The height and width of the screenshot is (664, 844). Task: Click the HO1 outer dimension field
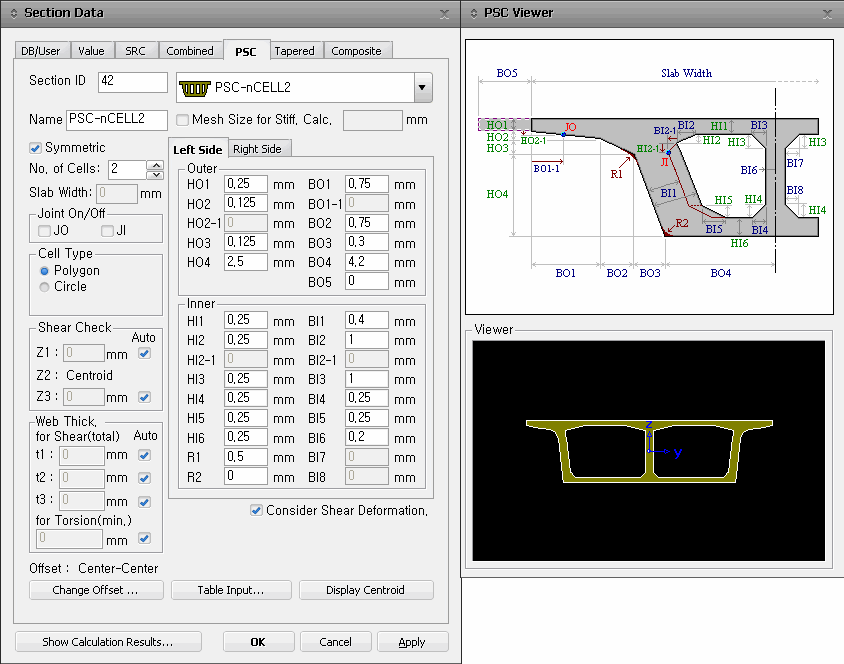(x=245, y=184)
